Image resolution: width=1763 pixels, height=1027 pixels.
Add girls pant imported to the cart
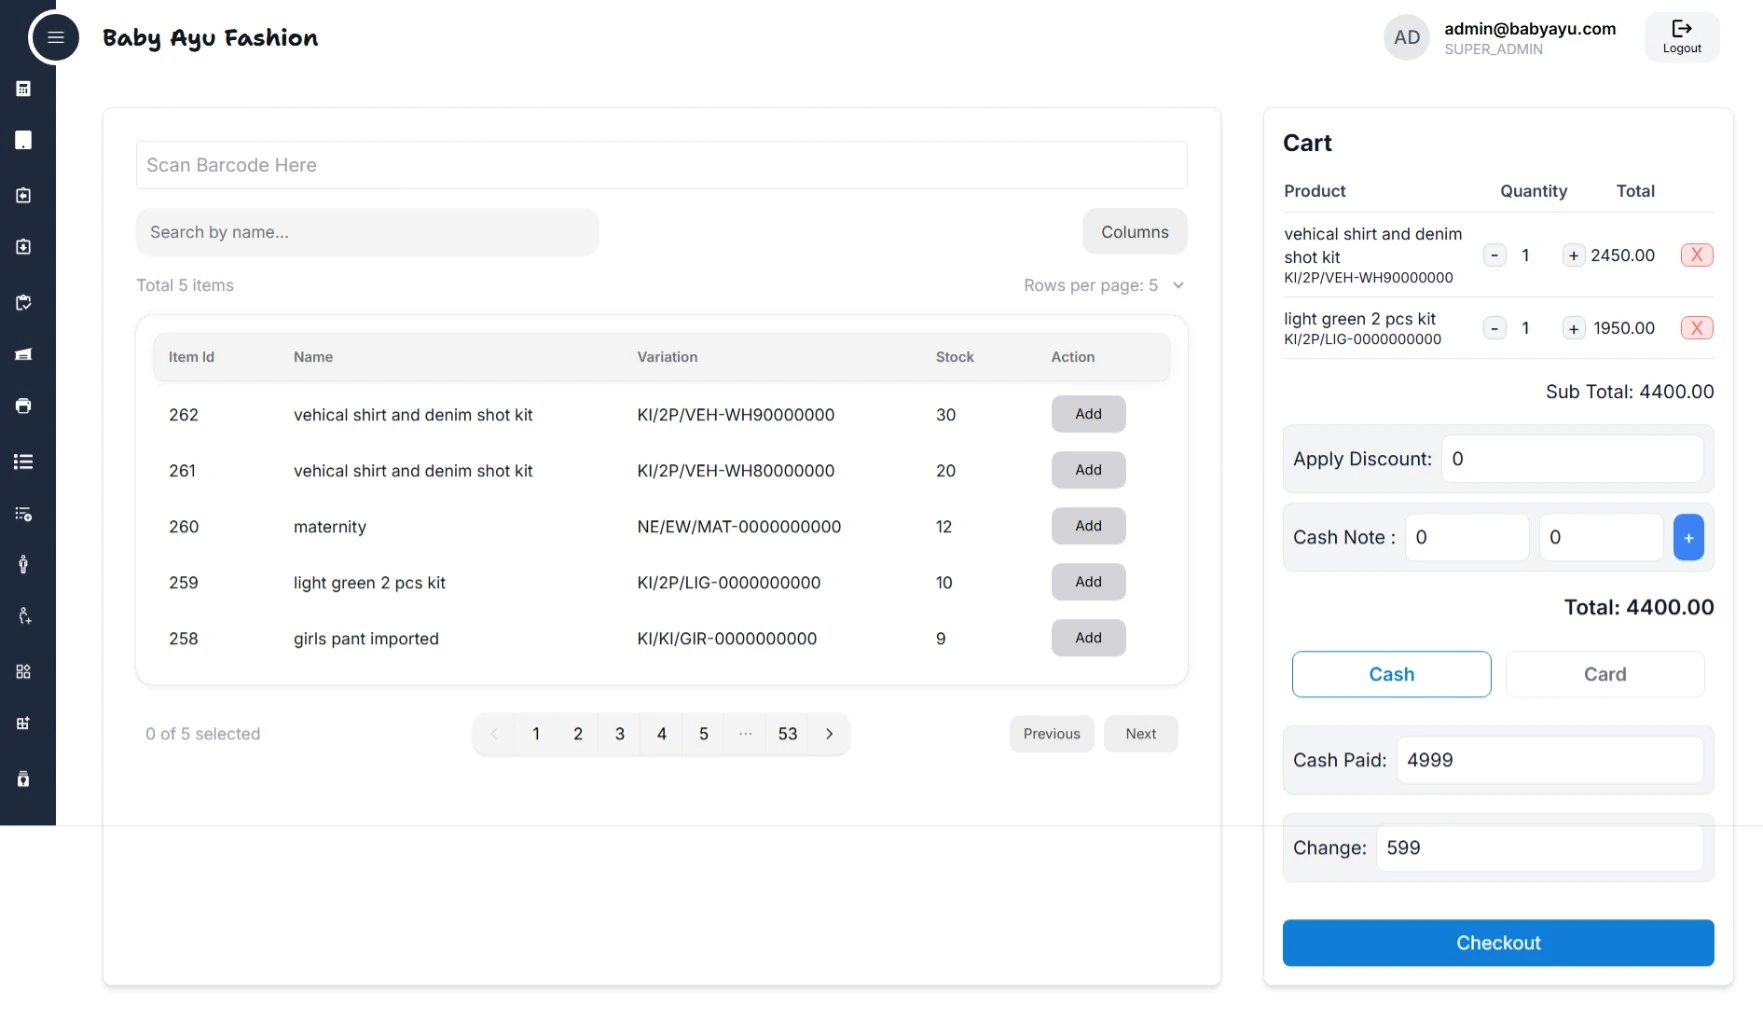click(1088, 638)
